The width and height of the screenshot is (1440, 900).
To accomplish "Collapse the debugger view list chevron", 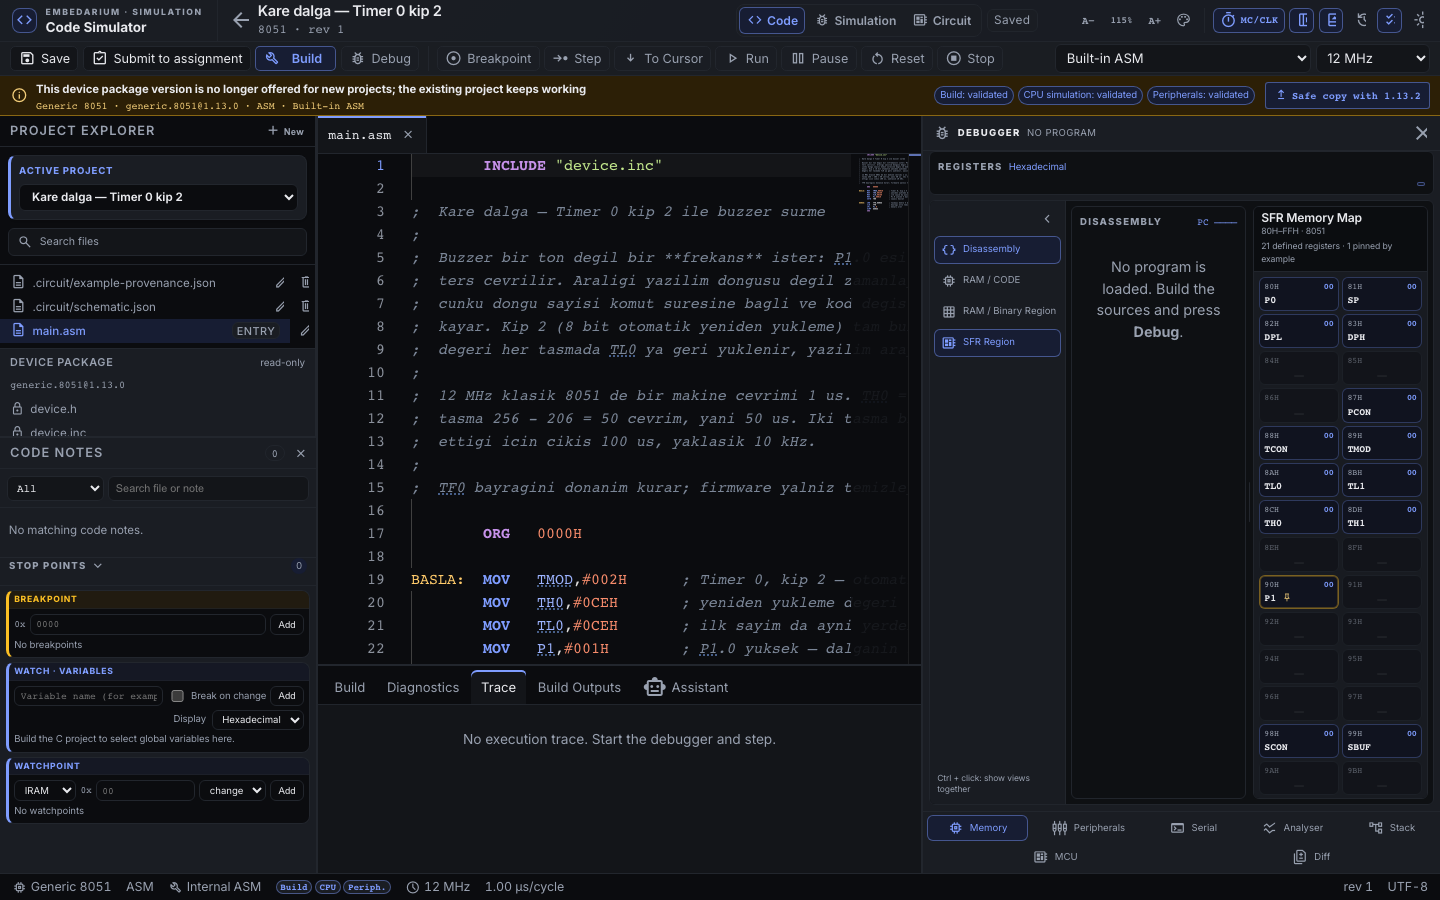I will (x=1047, y=219).
